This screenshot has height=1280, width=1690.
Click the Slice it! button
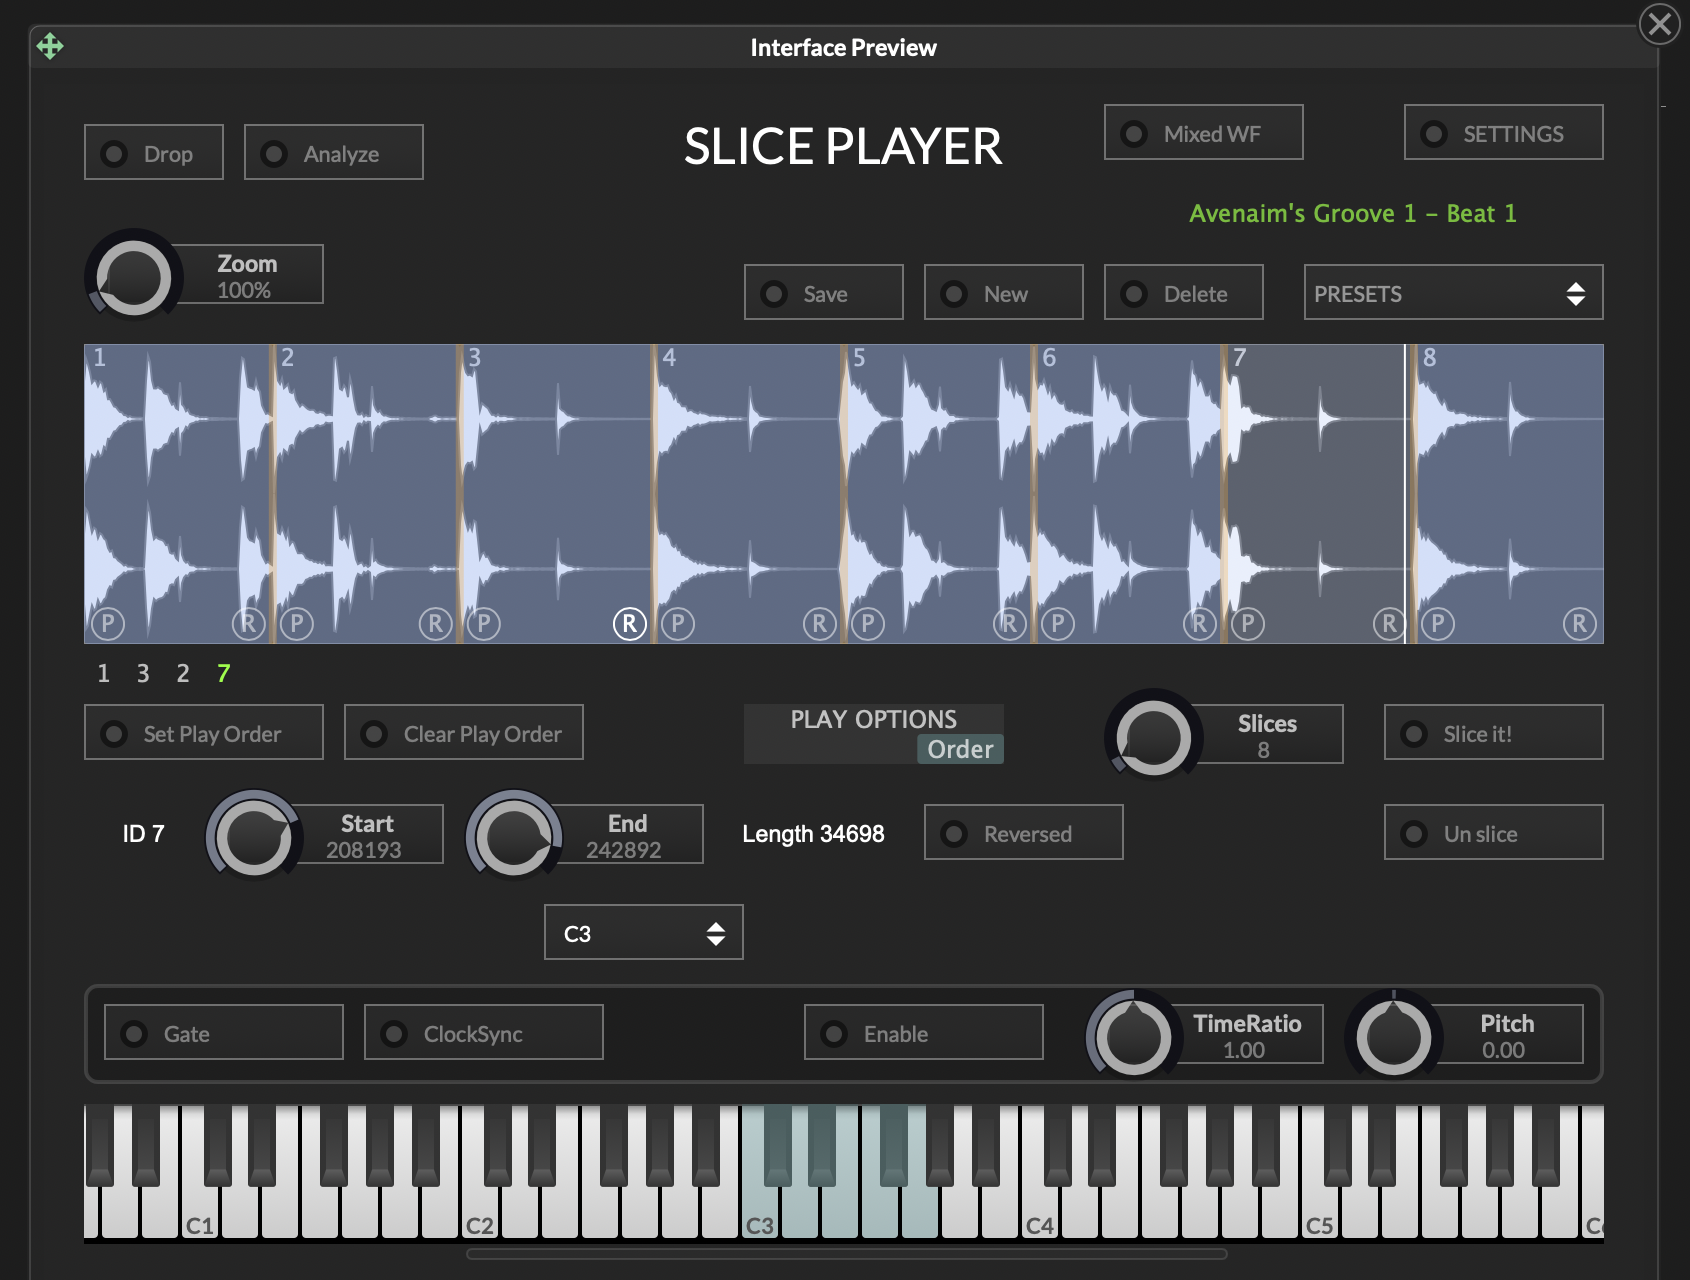coord(1494,732)
